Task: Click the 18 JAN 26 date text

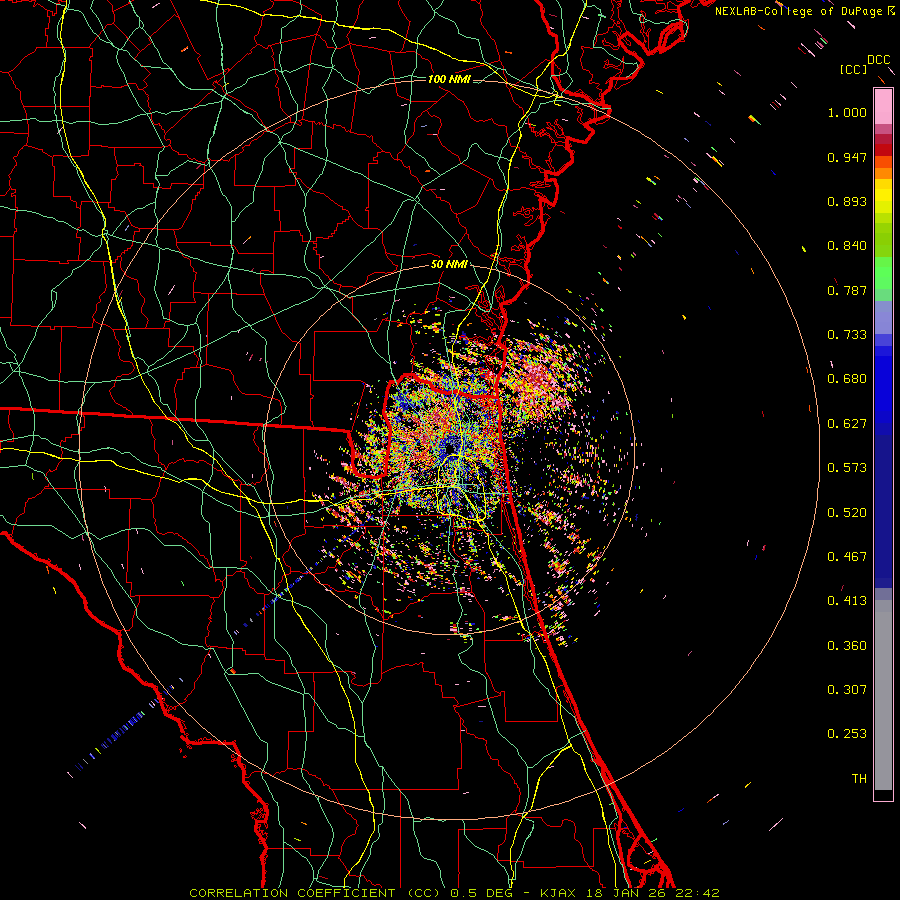Action: point(625,893)
